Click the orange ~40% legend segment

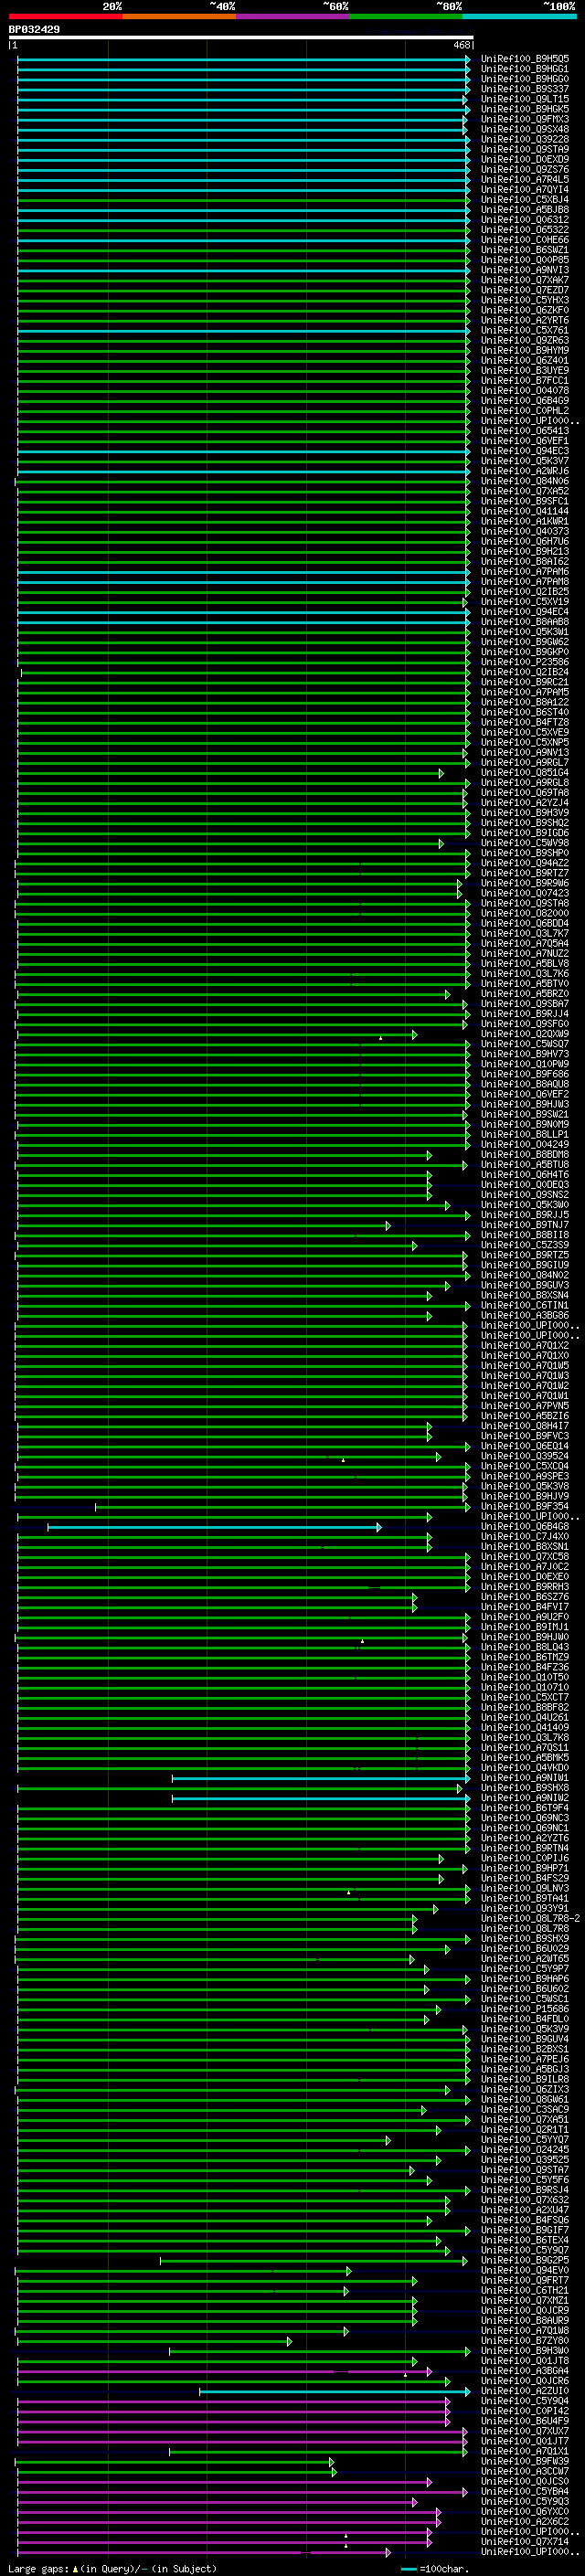pos(179,16)
